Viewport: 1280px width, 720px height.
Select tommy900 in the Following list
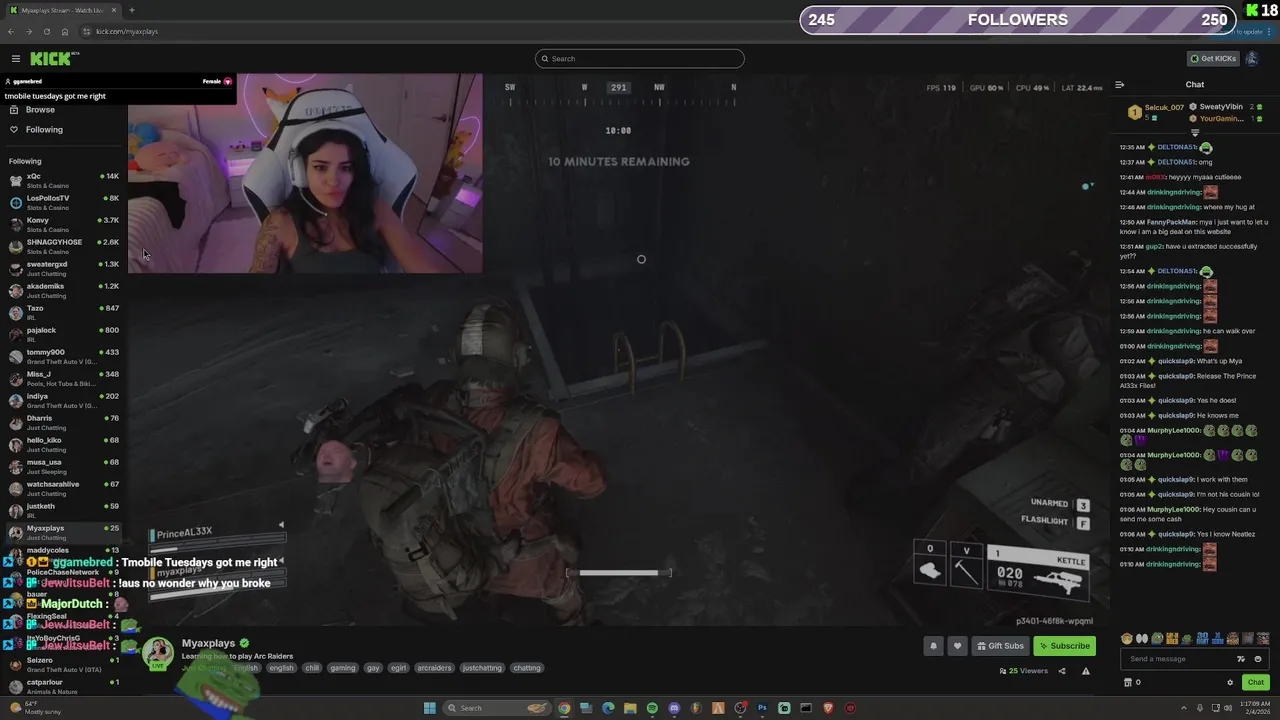(64, 357)
